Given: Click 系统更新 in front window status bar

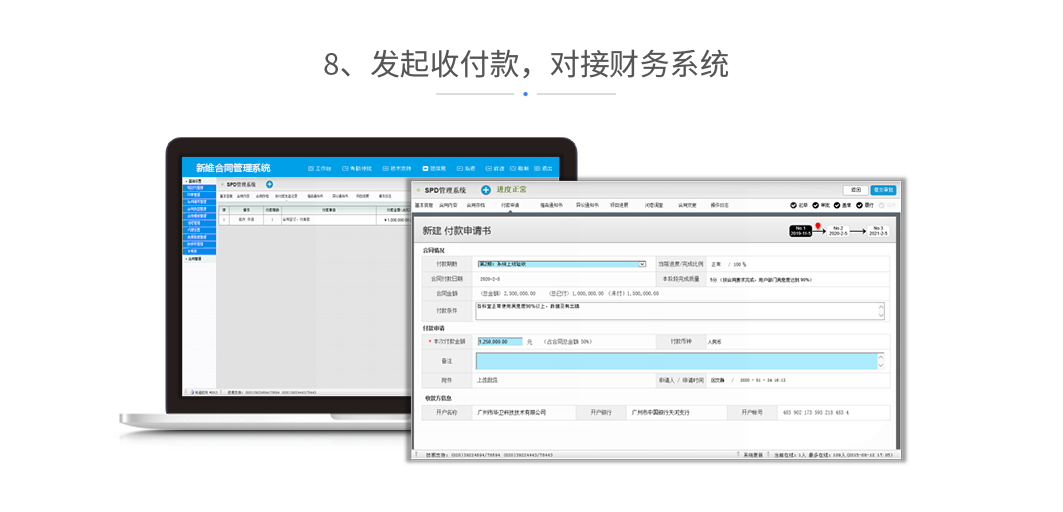Looking at the screenshot, I should coord(753,455).
